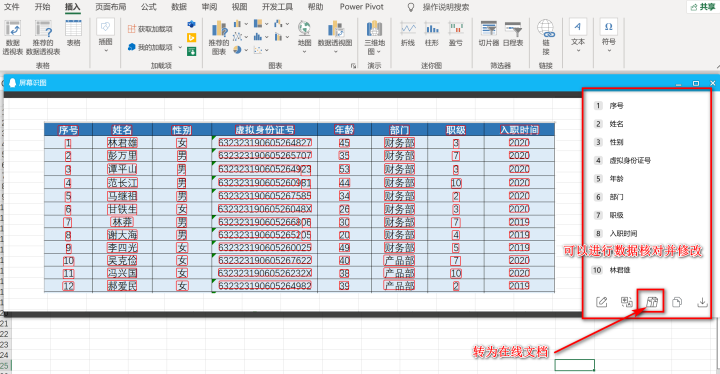
Task: Click the Bing Maps add-in icon
Action: (191, 38)
